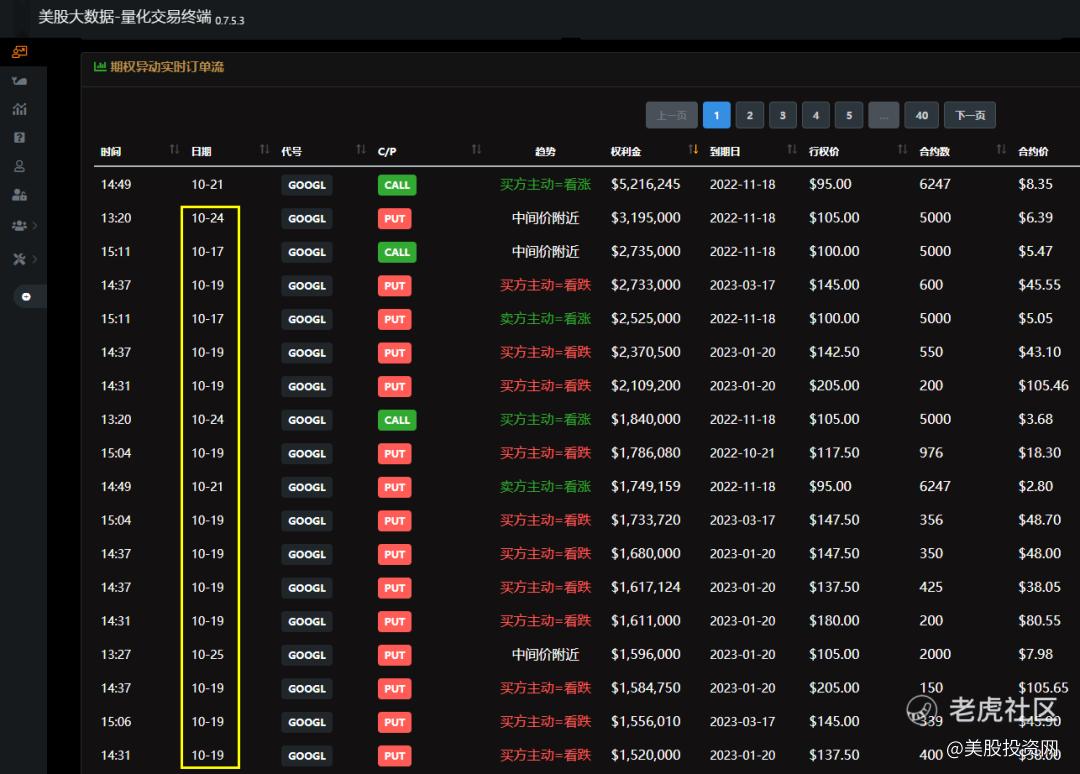Click the 期权异动实时订单流 panel title
The width and height of the screenshot is (1080, 774).
pyautogui.click(x=167, y=67)
